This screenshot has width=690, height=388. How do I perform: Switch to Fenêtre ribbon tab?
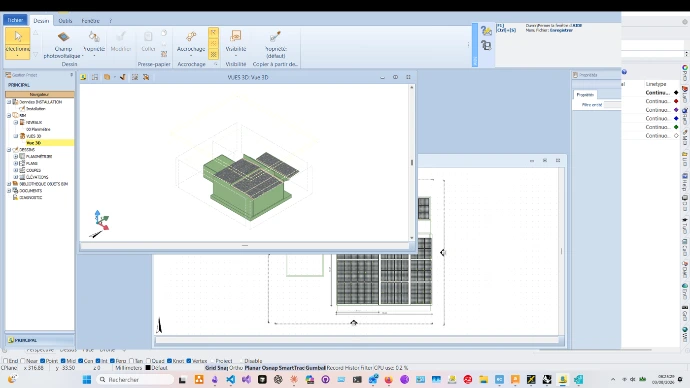point(90,21)
